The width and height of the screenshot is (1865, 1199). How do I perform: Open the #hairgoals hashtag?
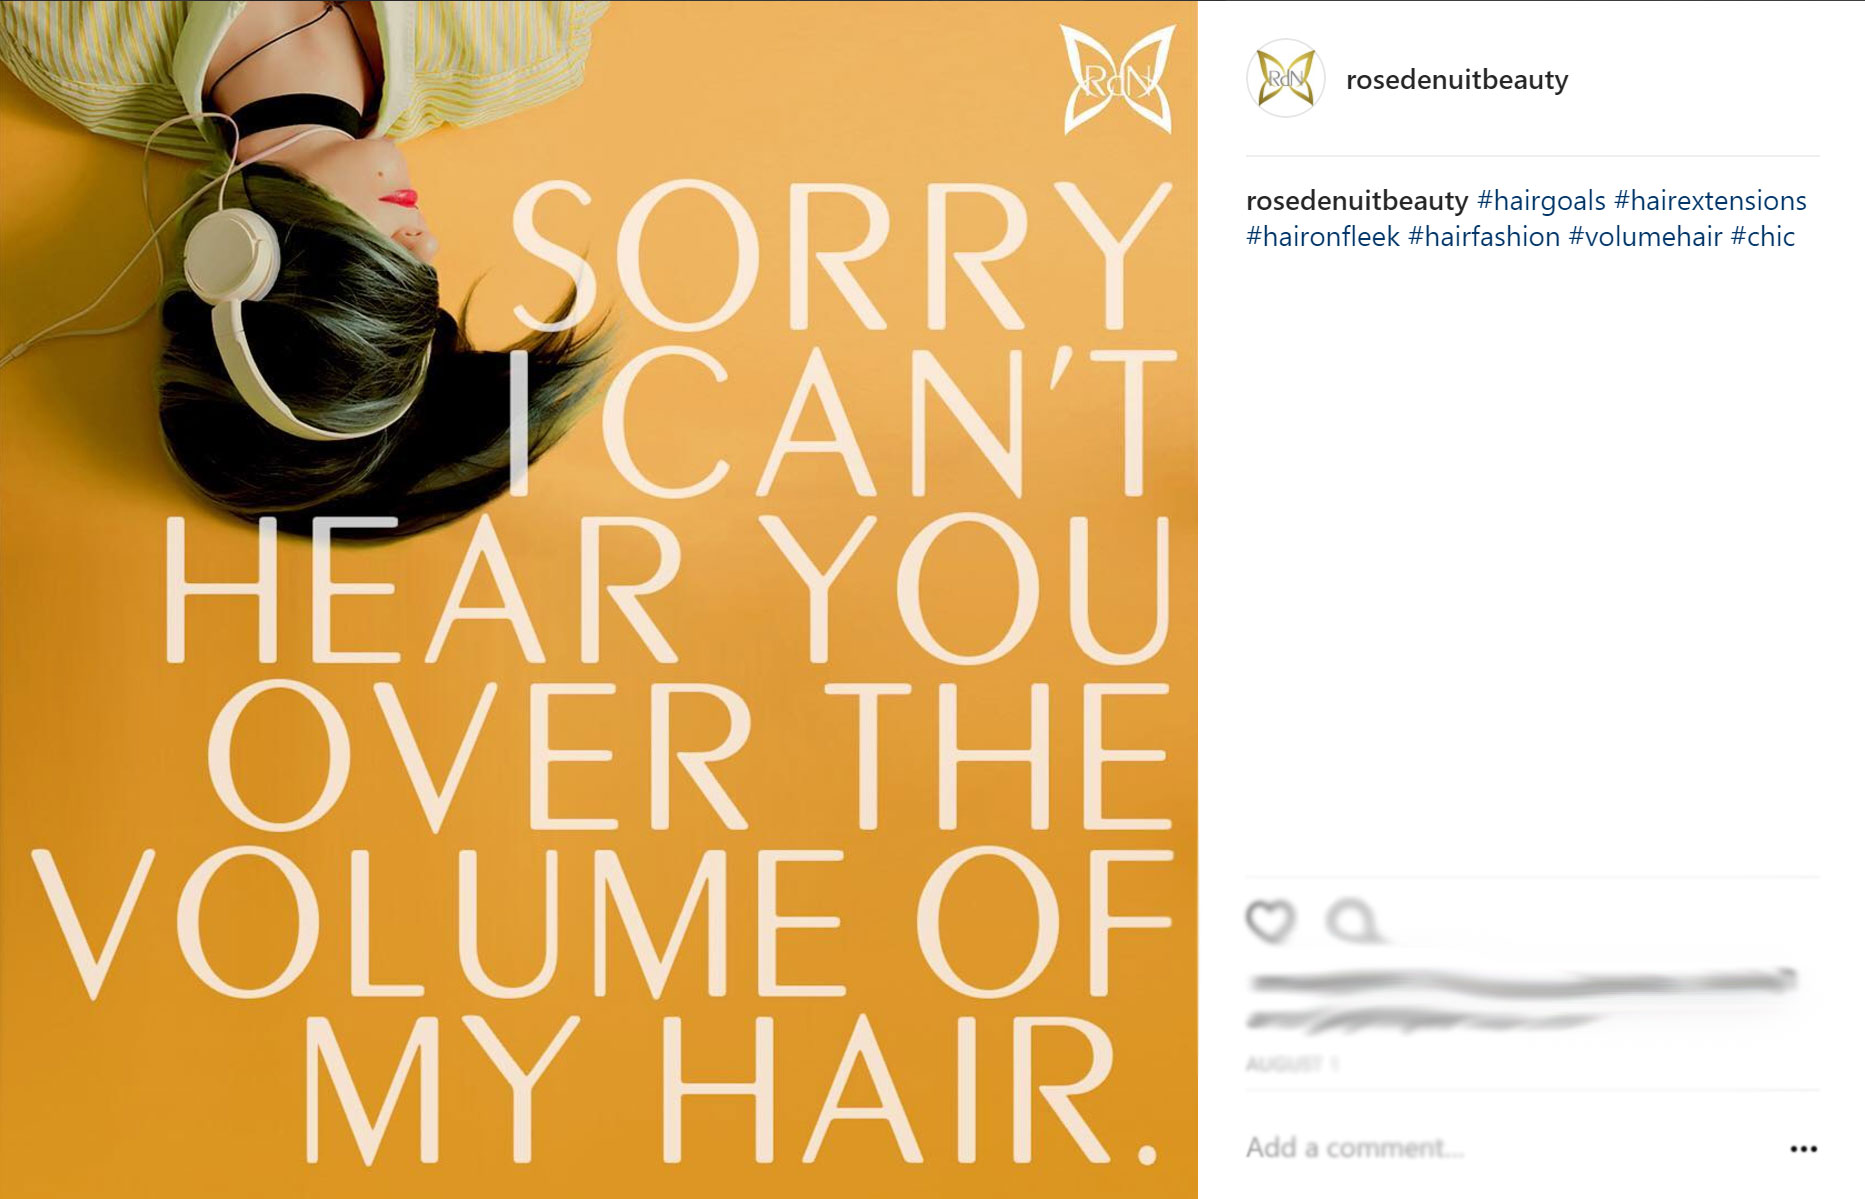pyautogui.click(x=1541, y=200)
